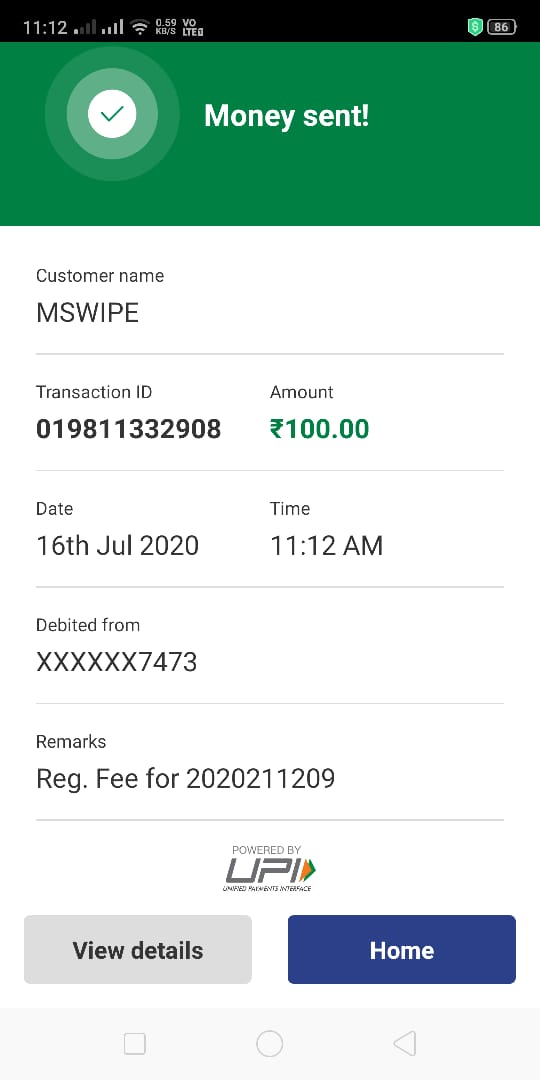Tap customer name MSWIPE
This screenshot has width=540, height=1080.
87,313
